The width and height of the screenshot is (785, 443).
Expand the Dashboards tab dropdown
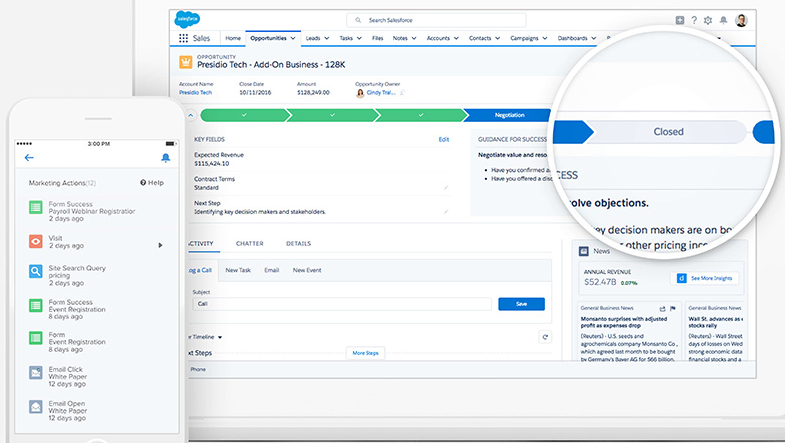pyautogui.click(x=594, y=38)
